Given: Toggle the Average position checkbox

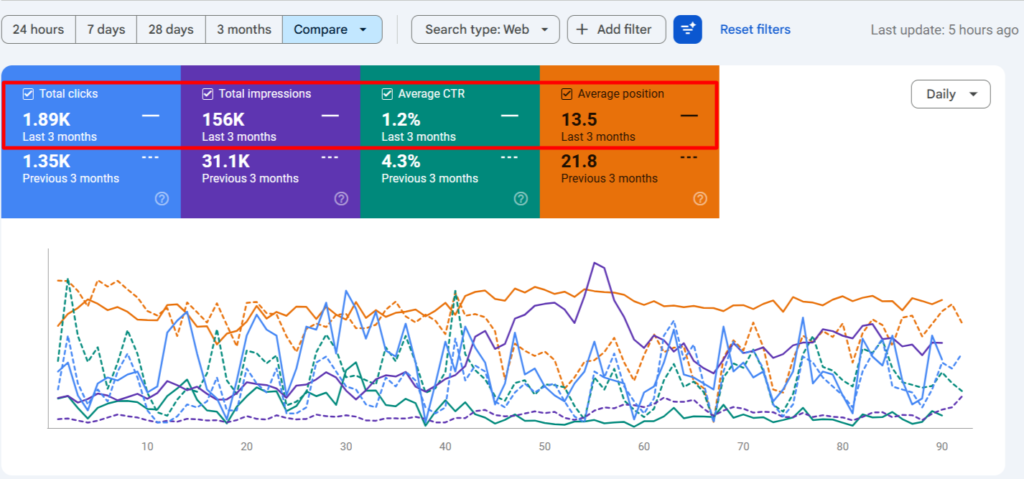Looking at the screenshot, I should coord(567,94).
